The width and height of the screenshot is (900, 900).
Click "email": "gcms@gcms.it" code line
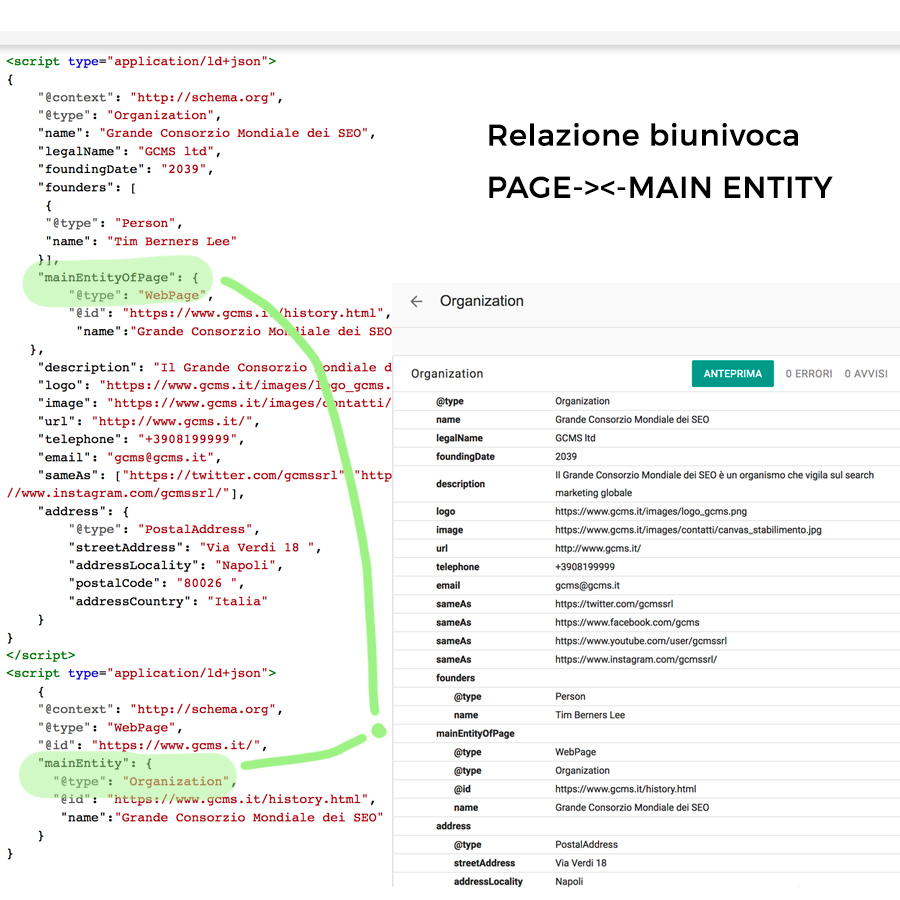pyautogui.click(x=129, y=457)
